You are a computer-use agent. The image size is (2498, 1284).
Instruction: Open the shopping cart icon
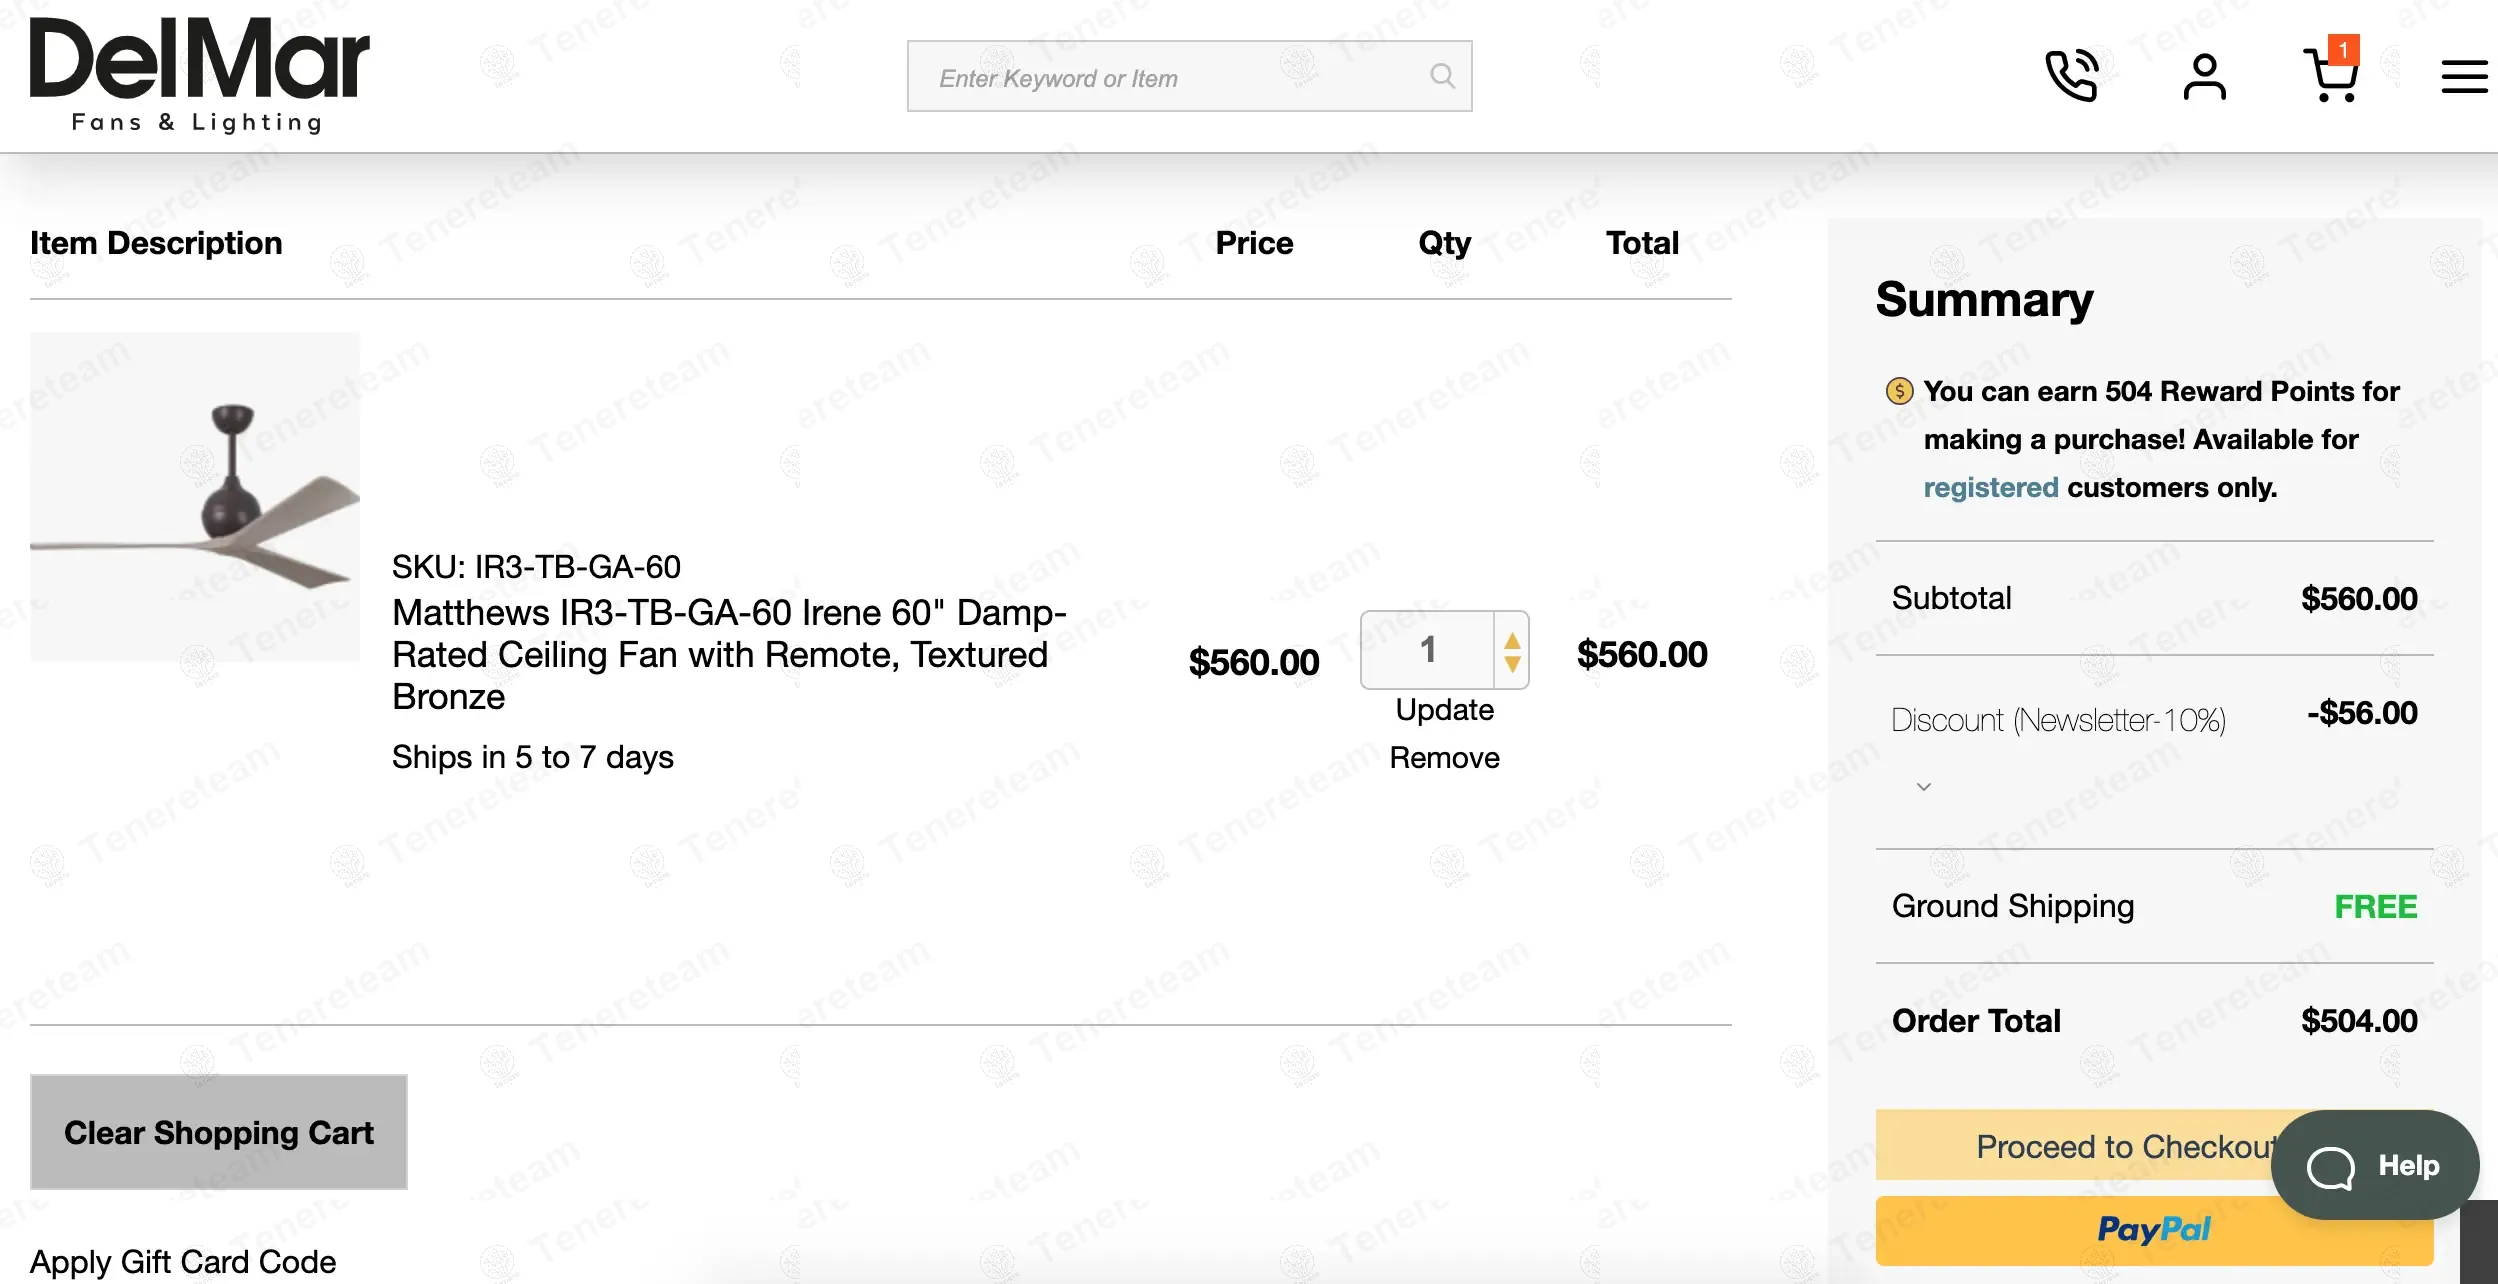[2332, 72]
